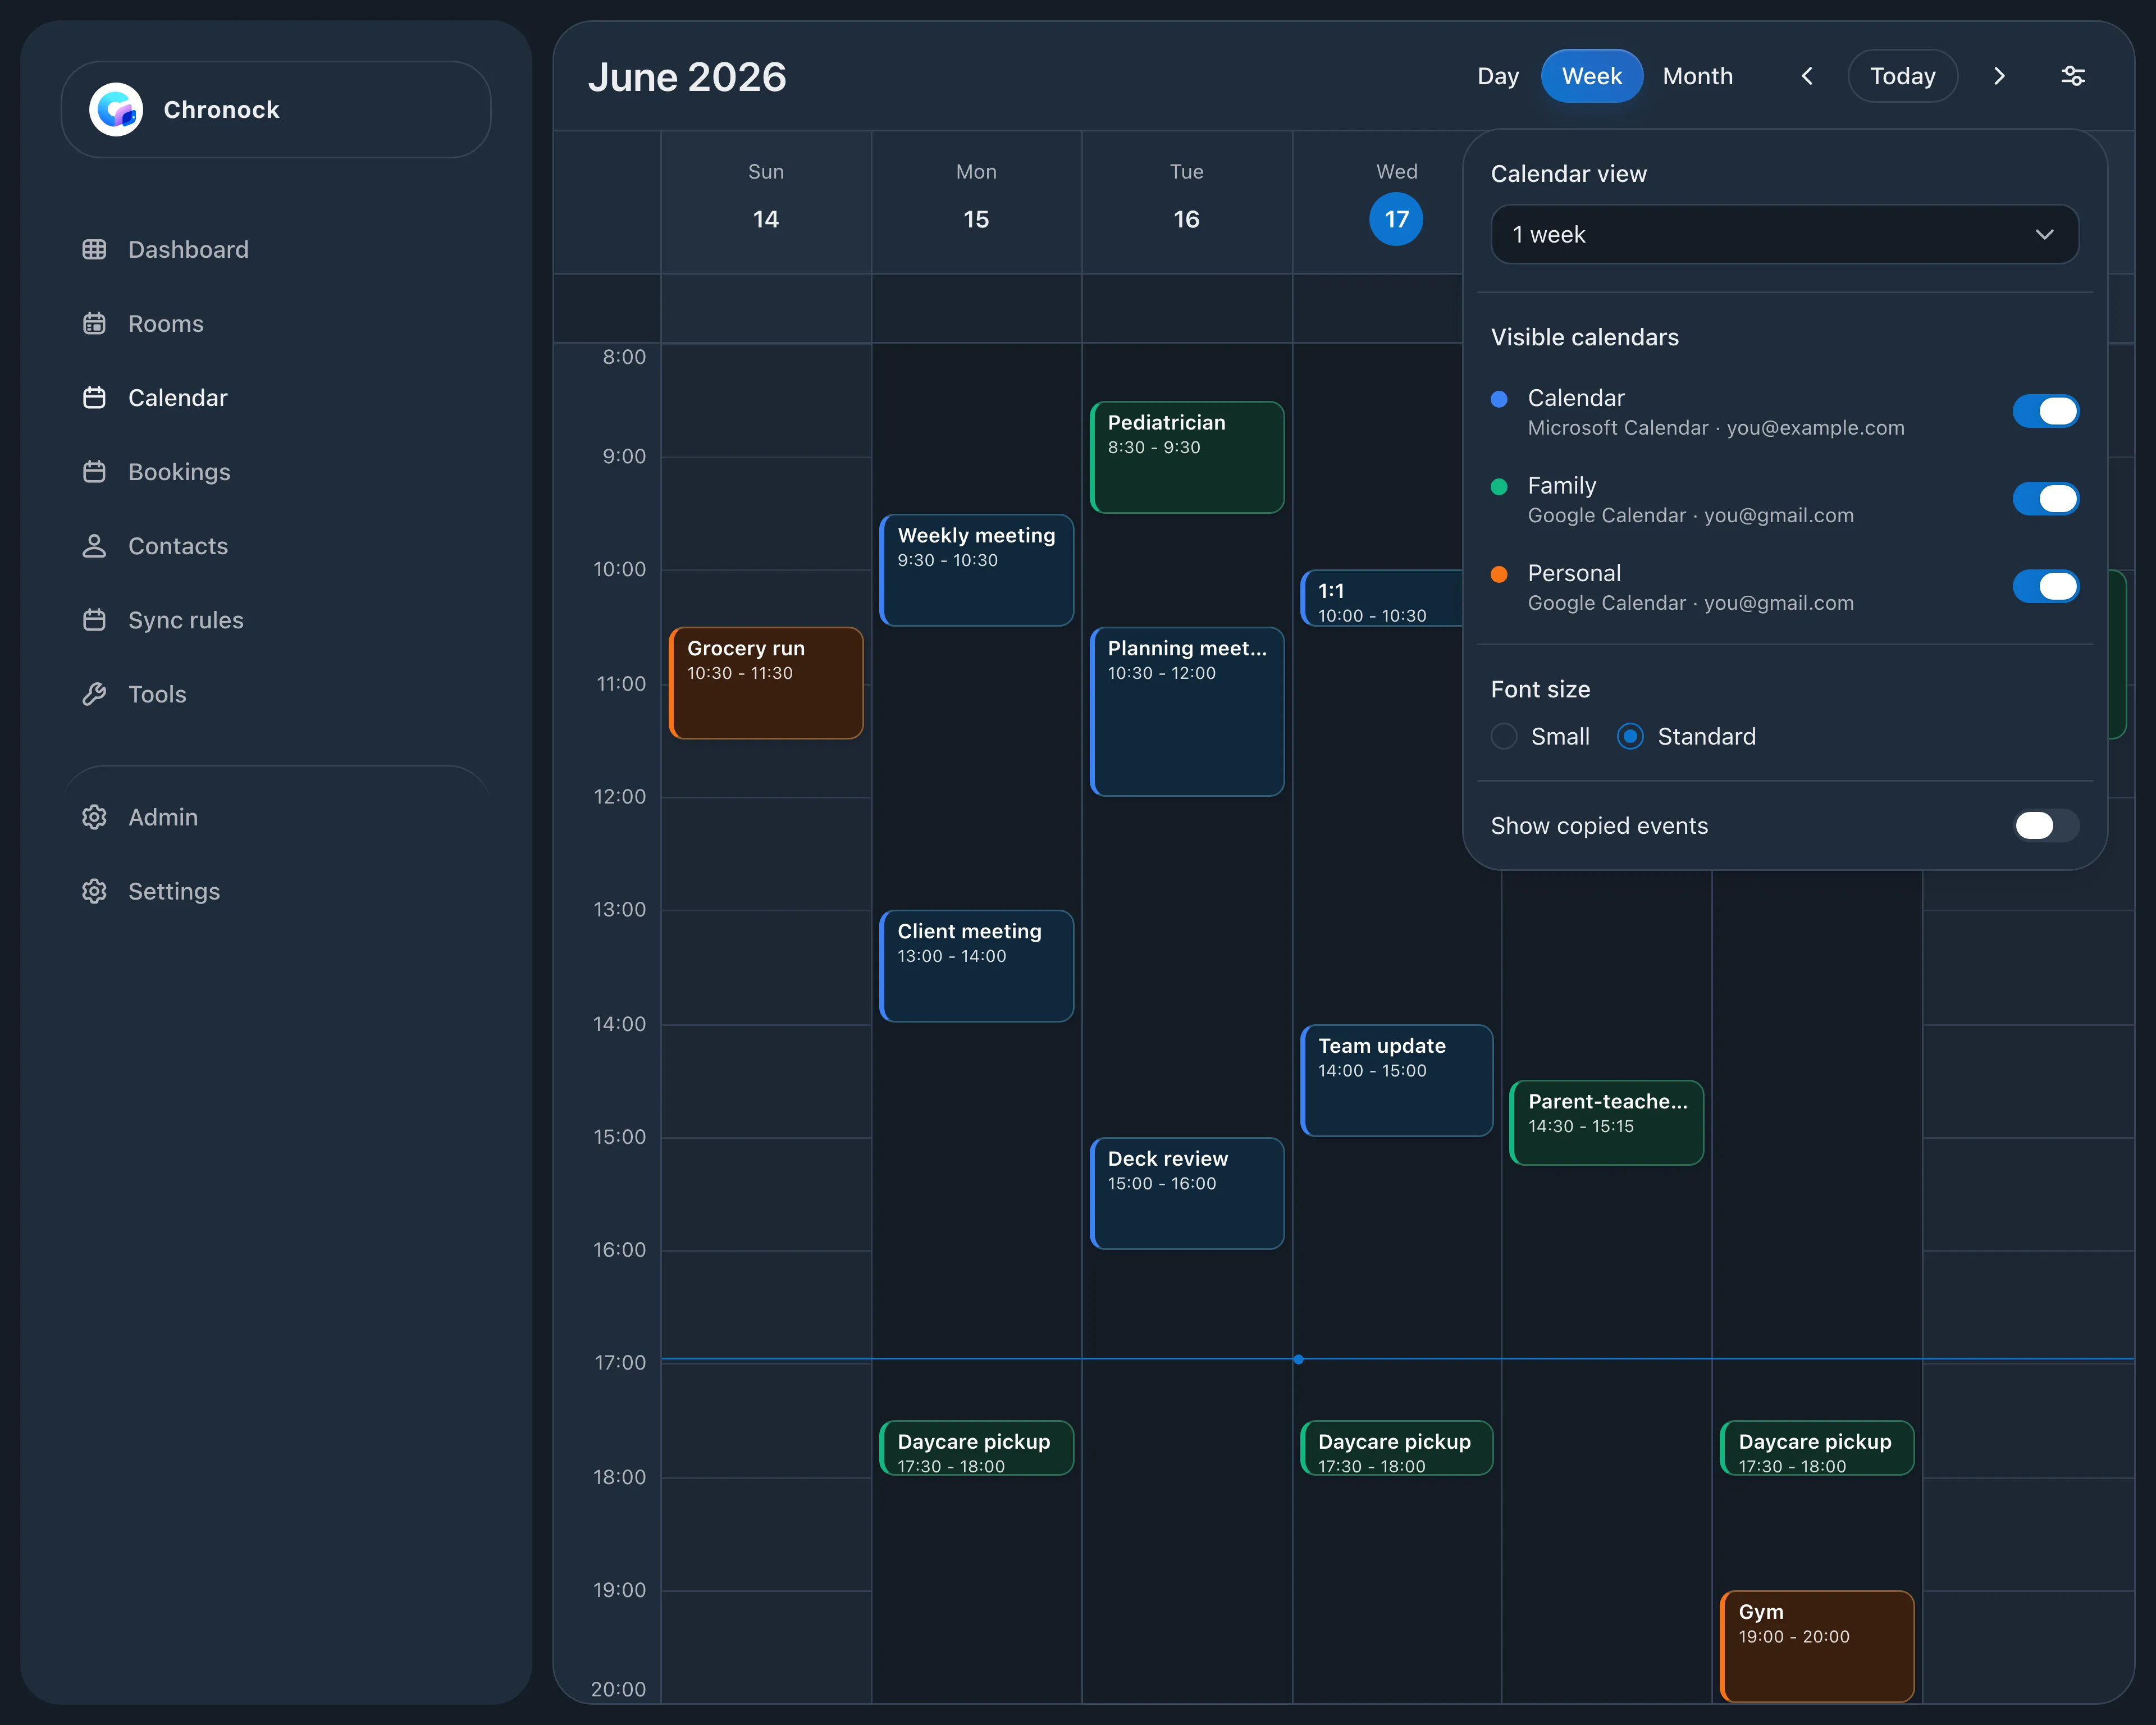Open the Weekly meeting event
The width and height of the screenshot is (2156, 1725).
coord(976,570)
